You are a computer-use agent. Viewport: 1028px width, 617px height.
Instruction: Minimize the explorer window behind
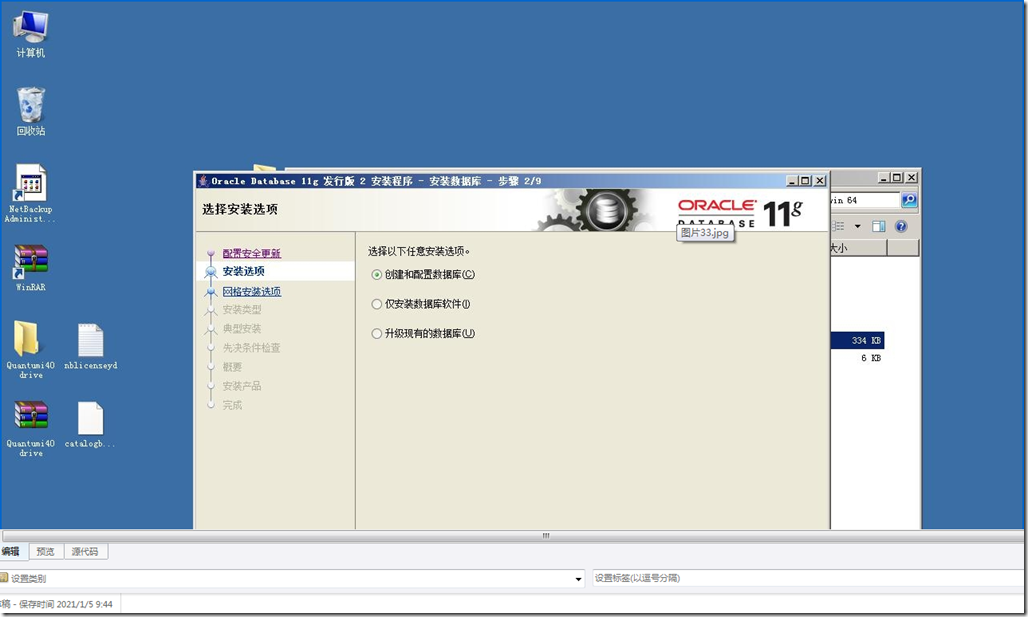coord(884,178)
